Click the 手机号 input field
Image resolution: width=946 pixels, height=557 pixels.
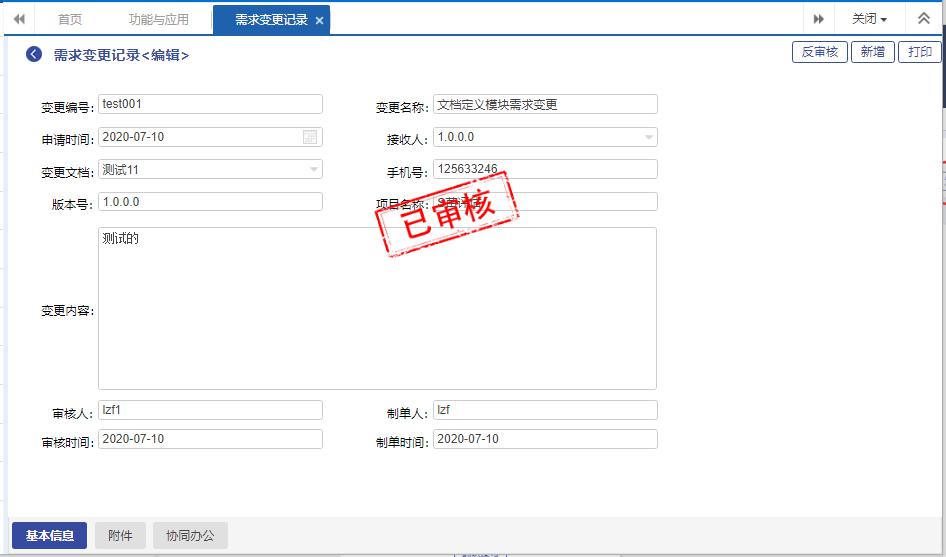(545, 169)
